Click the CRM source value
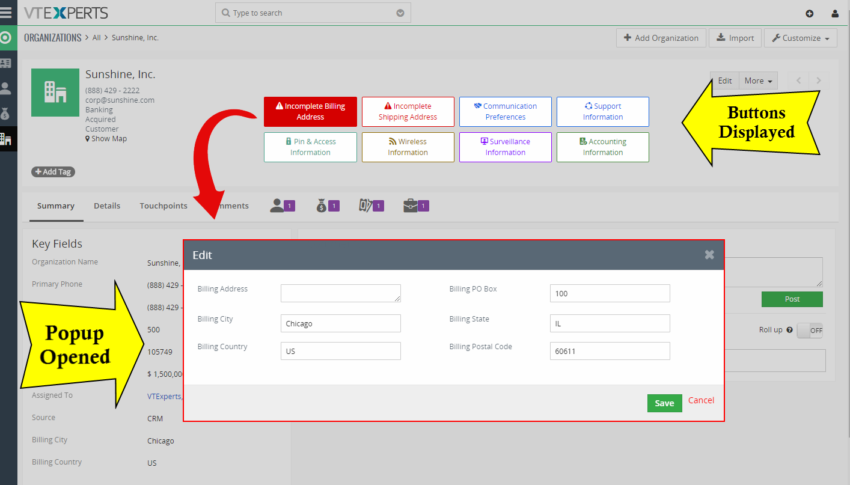The width and height of the screenshot is (850, 485). 155,419
